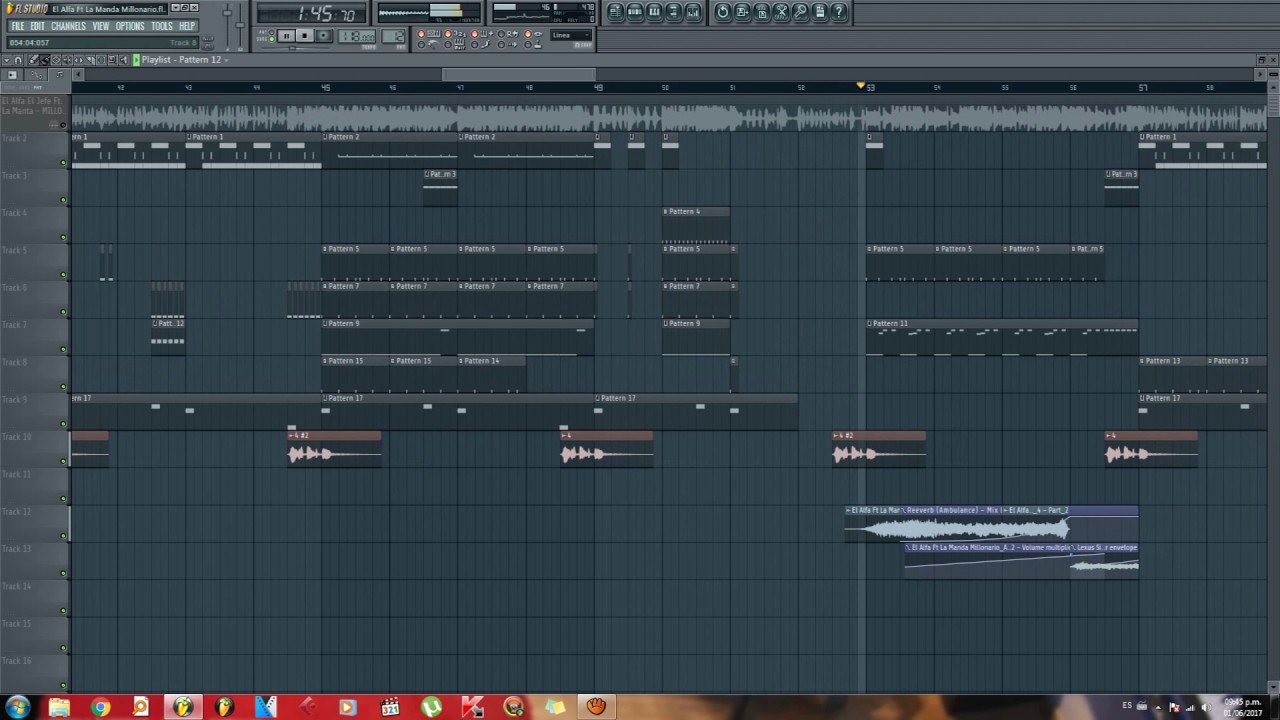
Task: Open the audio editor scissors icon
Action: tap(781, 12)
